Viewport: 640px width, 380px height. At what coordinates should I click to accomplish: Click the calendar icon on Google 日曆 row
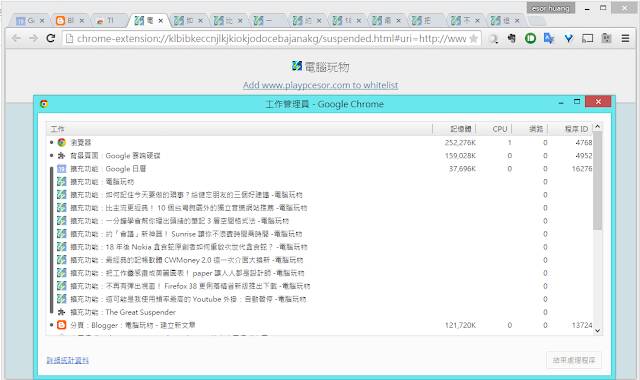point(62,169)
